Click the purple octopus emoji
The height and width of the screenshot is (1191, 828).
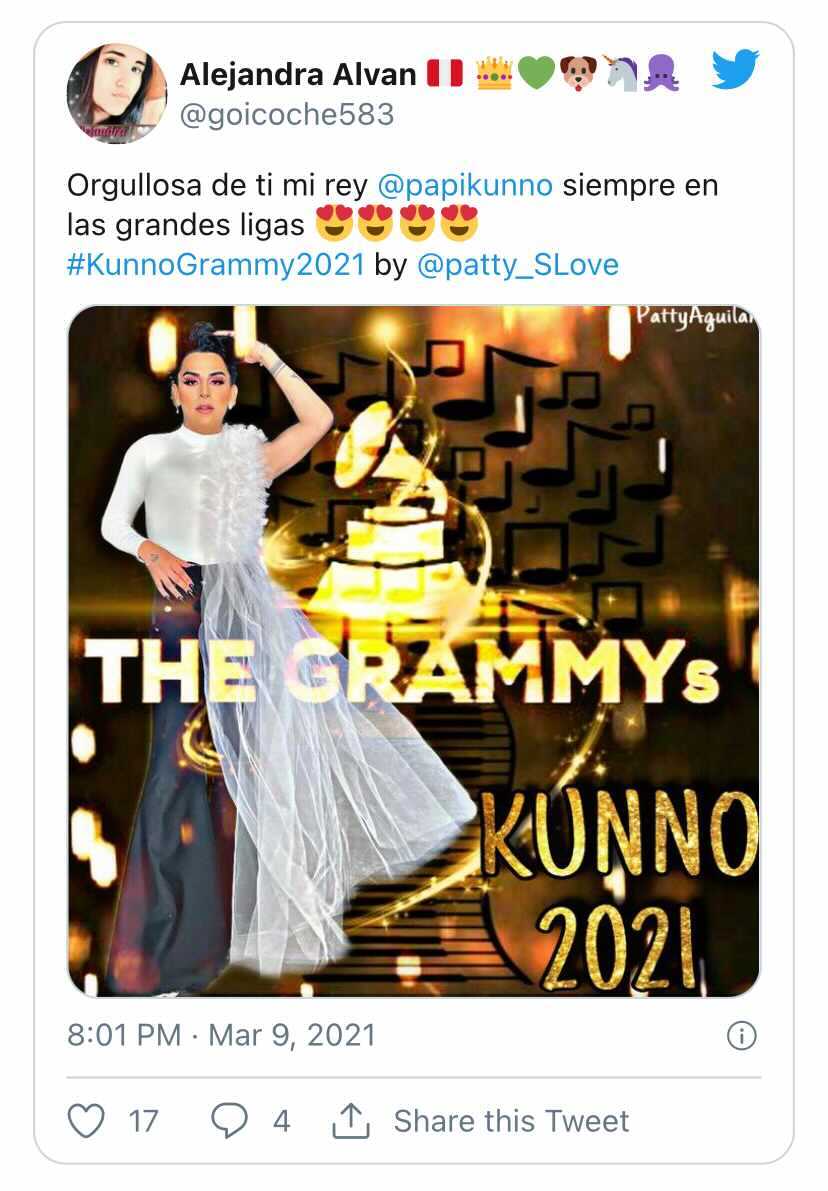coord(662,74)
